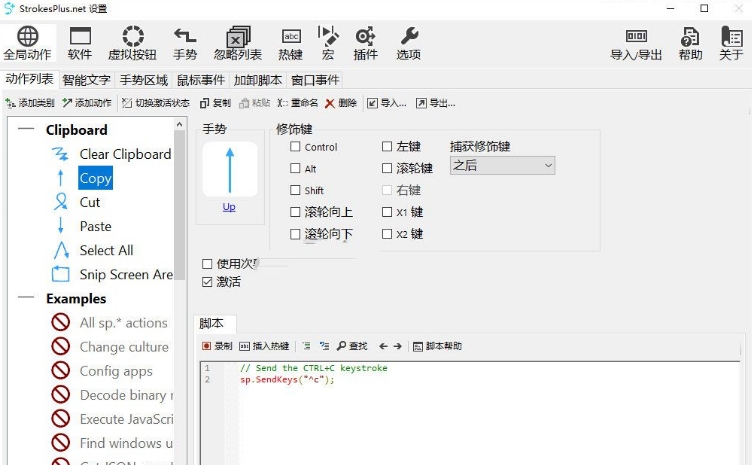Open the 全局动作 globe icon section

click(x=27, y=43)
